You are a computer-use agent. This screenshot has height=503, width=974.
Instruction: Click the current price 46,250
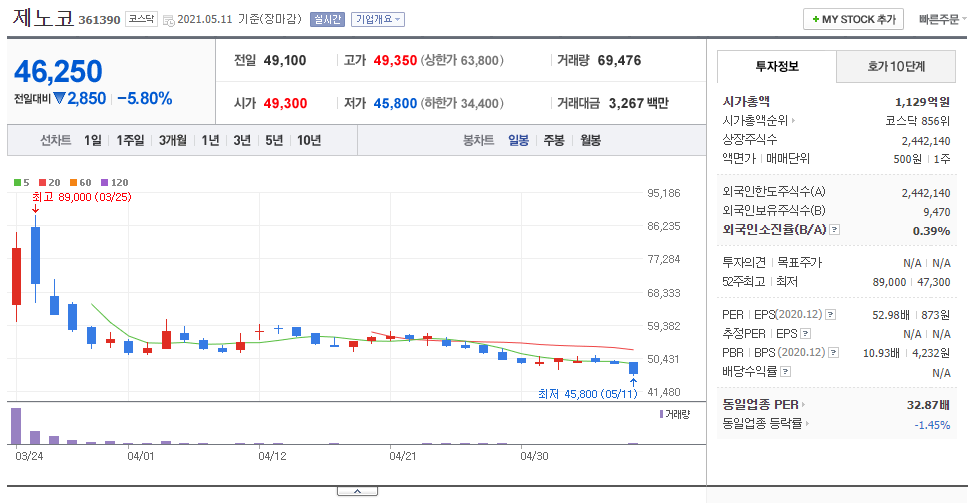[58, 71]
